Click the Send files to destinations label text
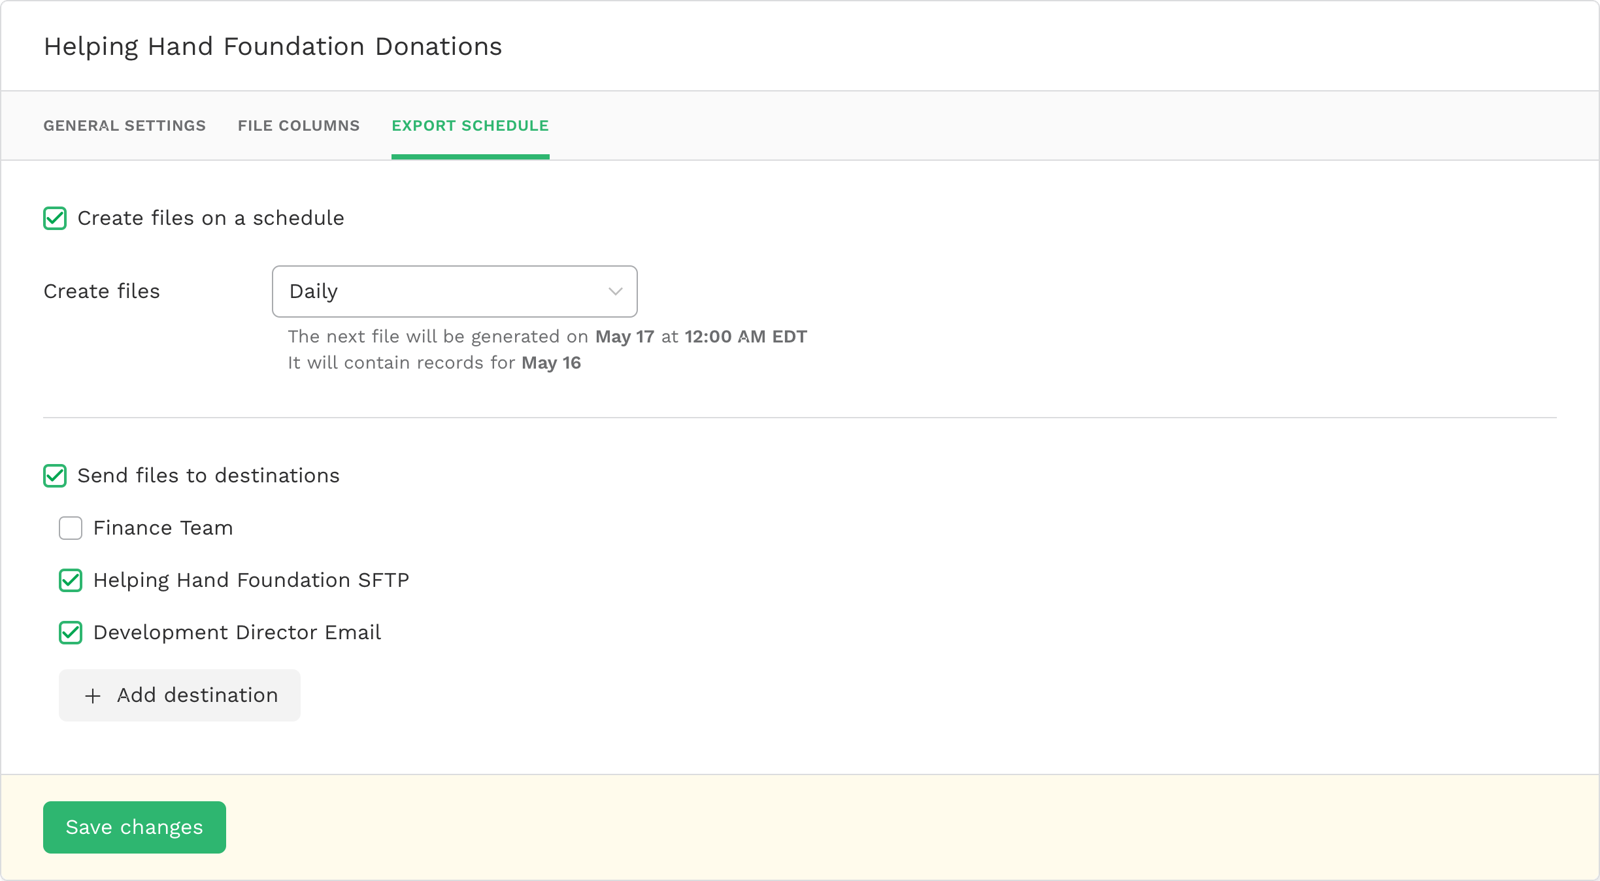 click(x=208, y=476)
